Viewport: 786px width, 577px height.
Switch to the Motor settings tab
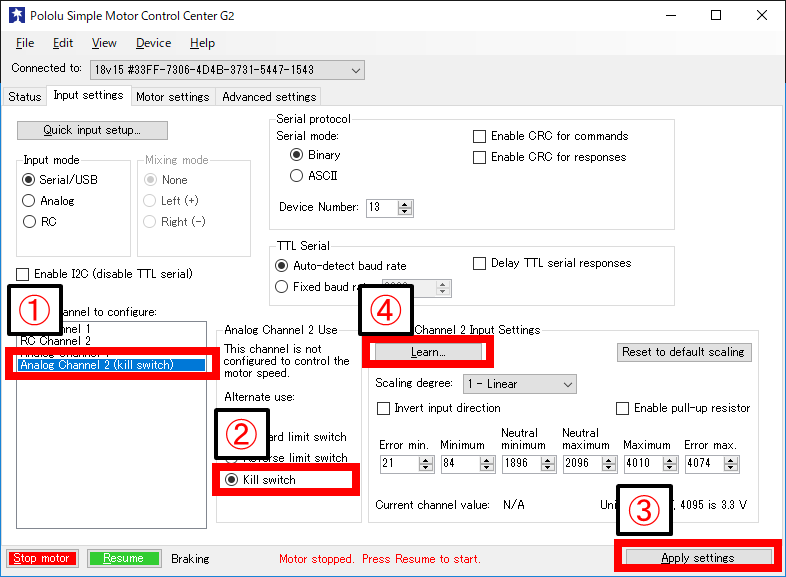click(x=172, y=97)
